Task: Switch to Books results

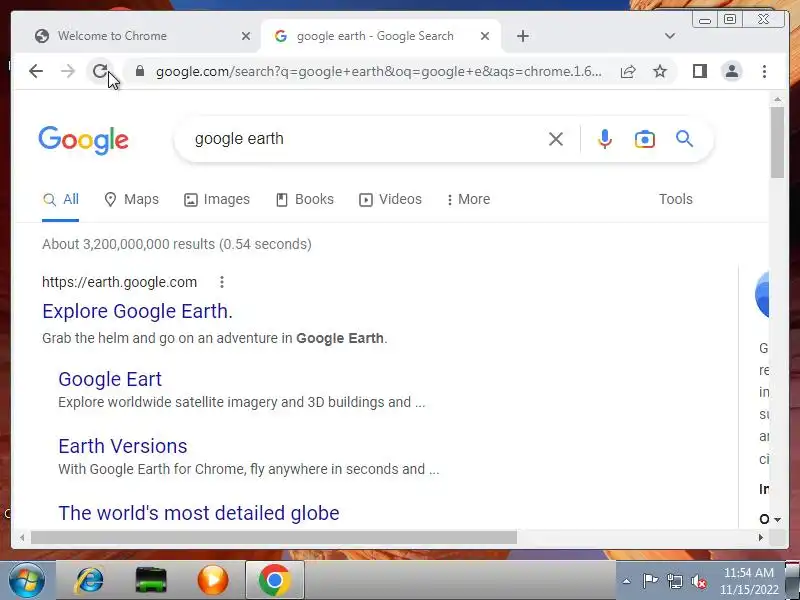Action: coord(305,199)
